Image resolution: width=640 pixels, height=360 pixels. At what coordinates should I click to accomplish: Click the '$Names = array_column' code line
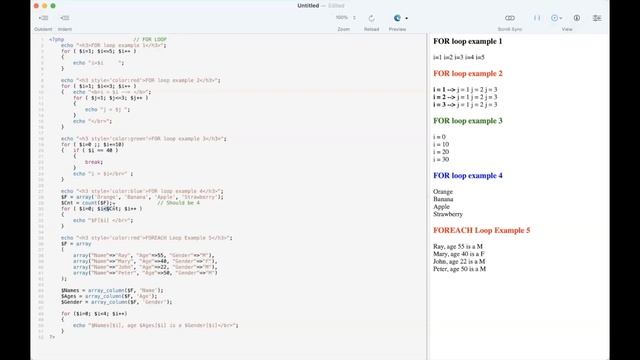(x=112, y=291)
